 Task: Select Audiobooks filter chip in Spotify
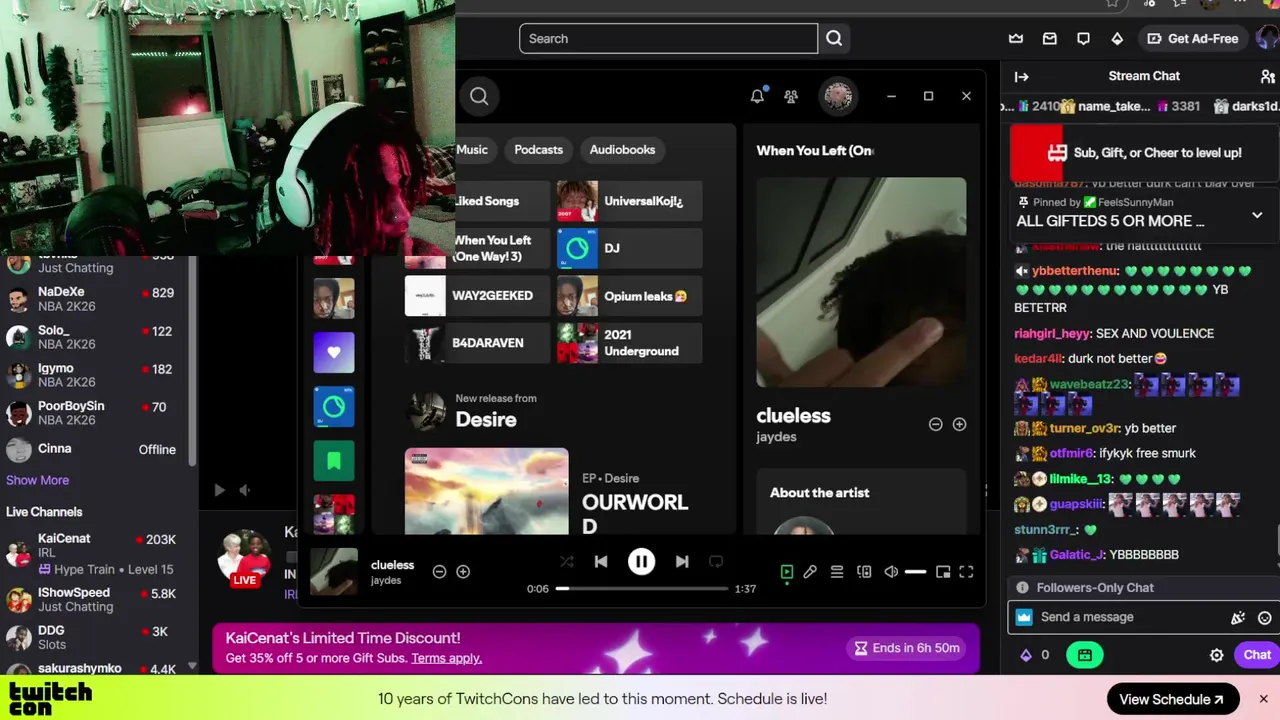coord(622,150)
